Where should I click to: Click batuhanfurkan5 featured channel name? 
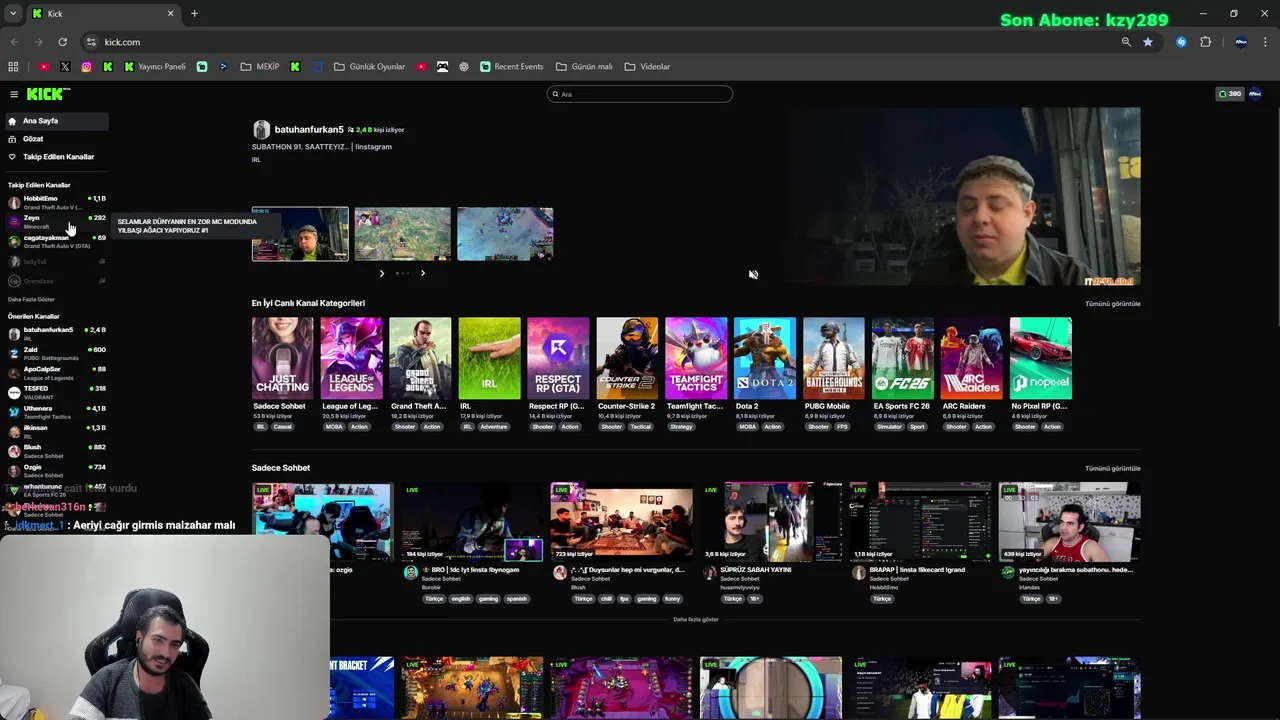(309, 130)
